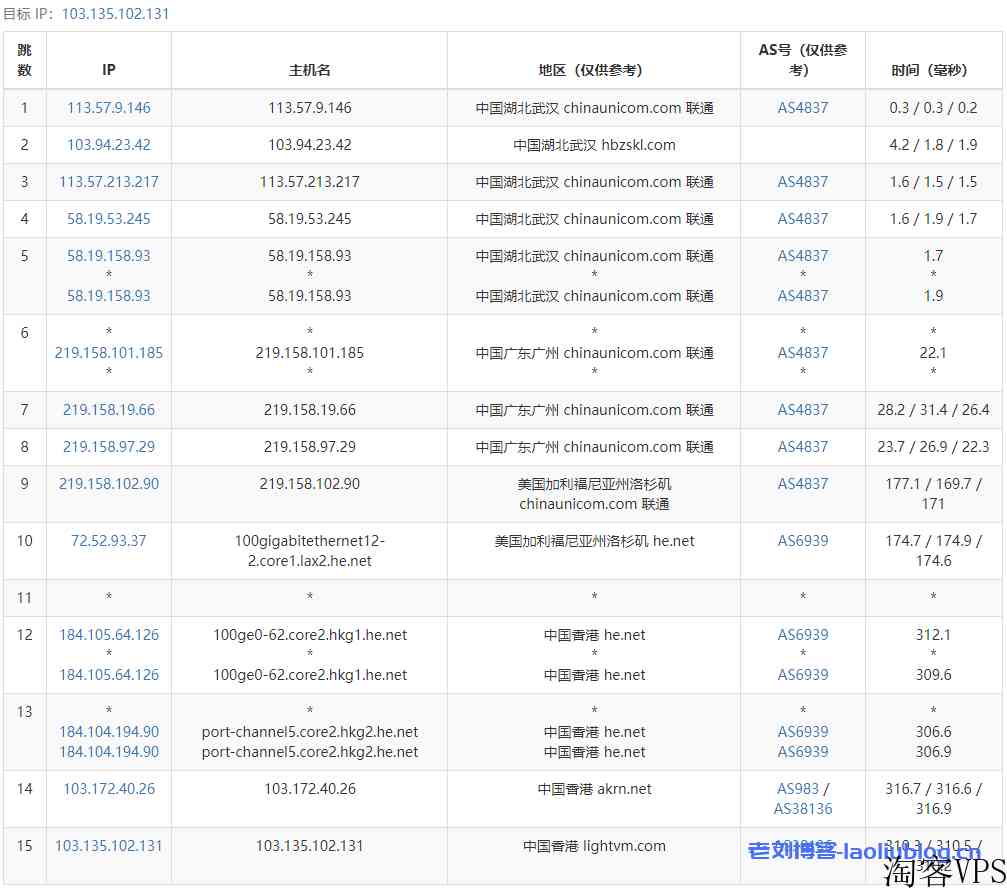
Task: Select time value 1.6 / 1.9 / 1.7
Action: (933, 219)
